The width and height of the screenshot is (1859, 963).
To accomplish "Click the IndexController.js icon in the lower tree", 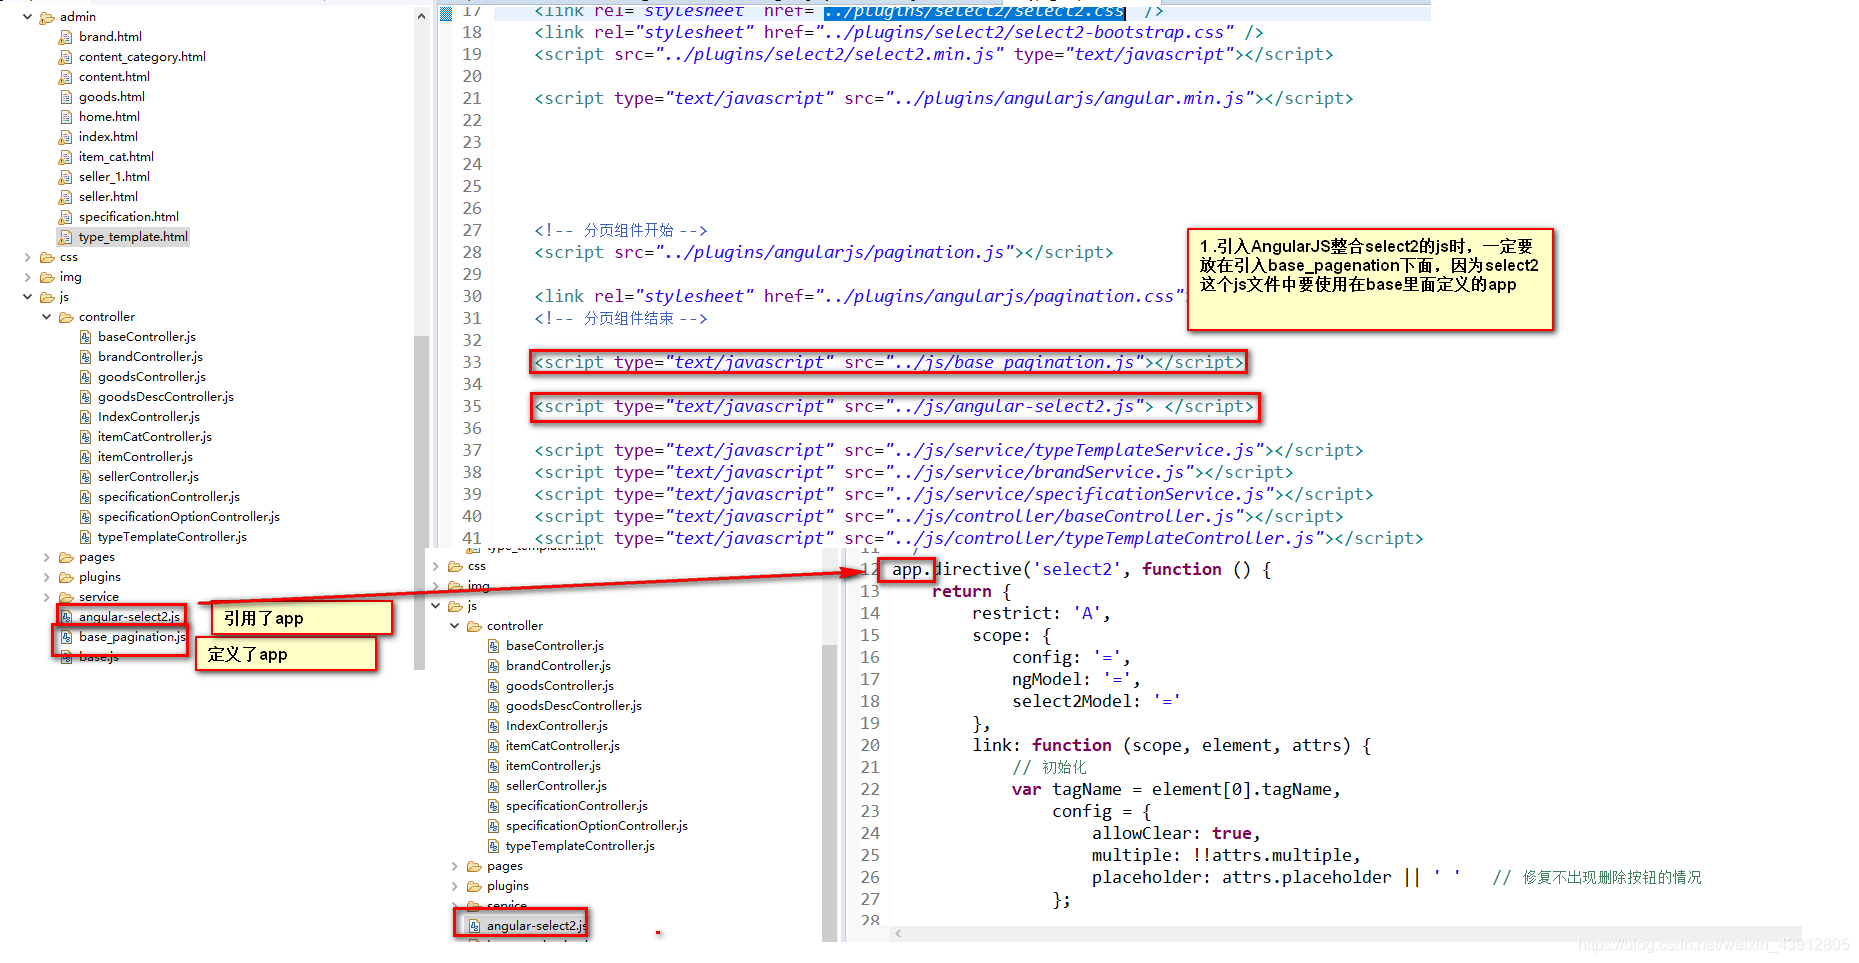I will (x=494, y=726).
